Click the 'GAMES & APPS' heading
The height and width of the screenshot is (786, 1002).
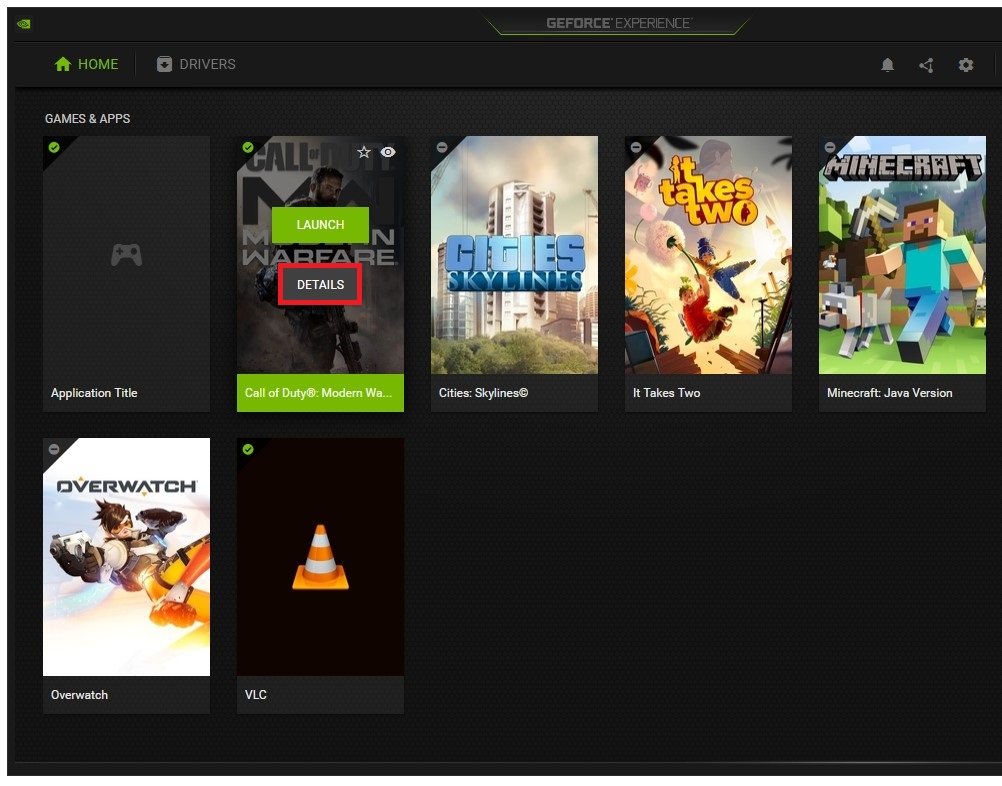[x=88, y=118]
